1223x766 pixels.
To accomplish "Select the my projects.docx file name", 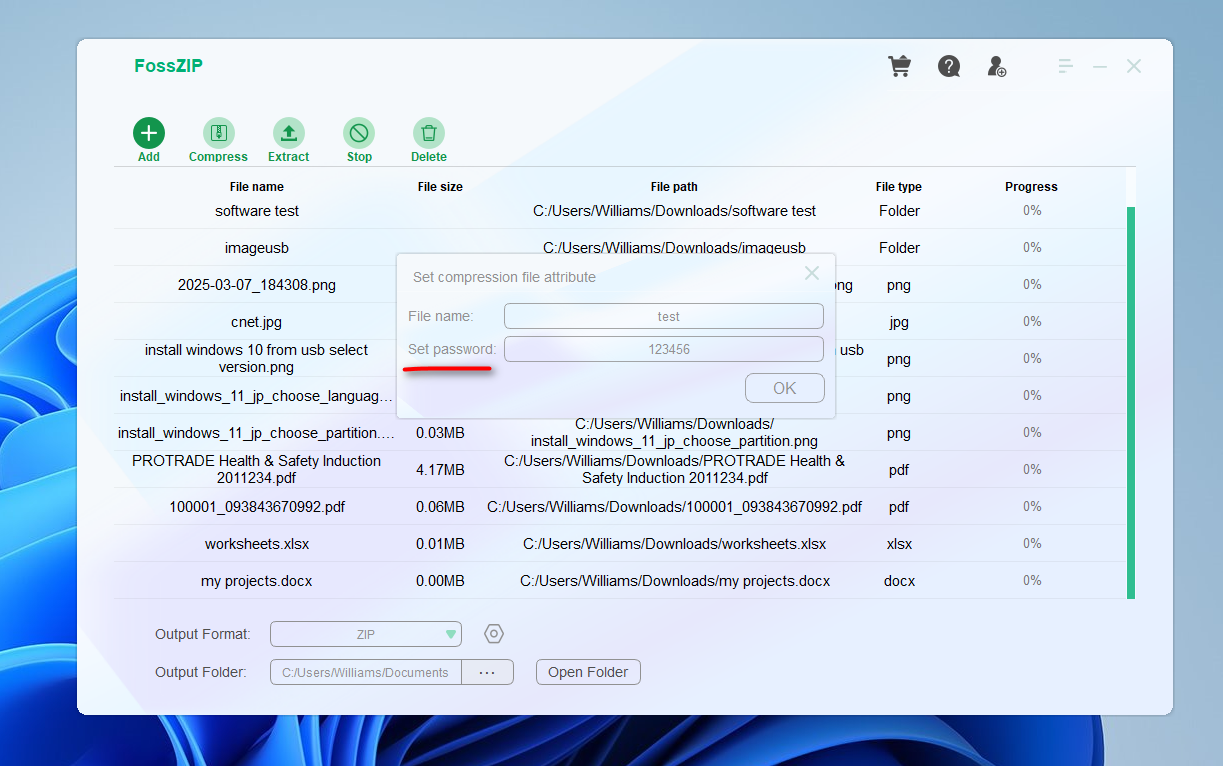I will (x=257, y=581).
